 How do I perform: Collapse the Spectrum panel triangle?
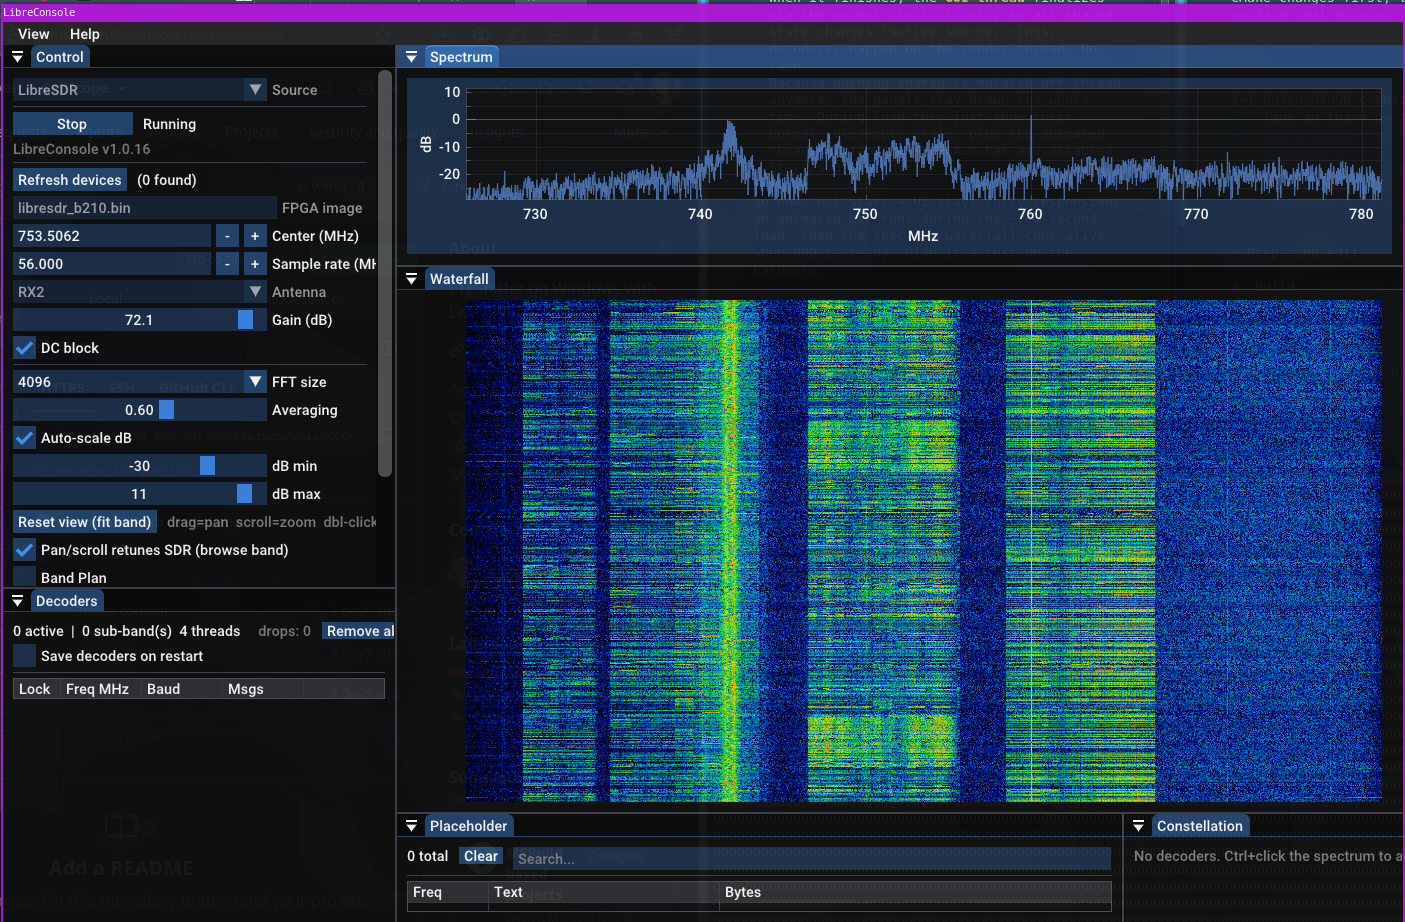point(411,57)
